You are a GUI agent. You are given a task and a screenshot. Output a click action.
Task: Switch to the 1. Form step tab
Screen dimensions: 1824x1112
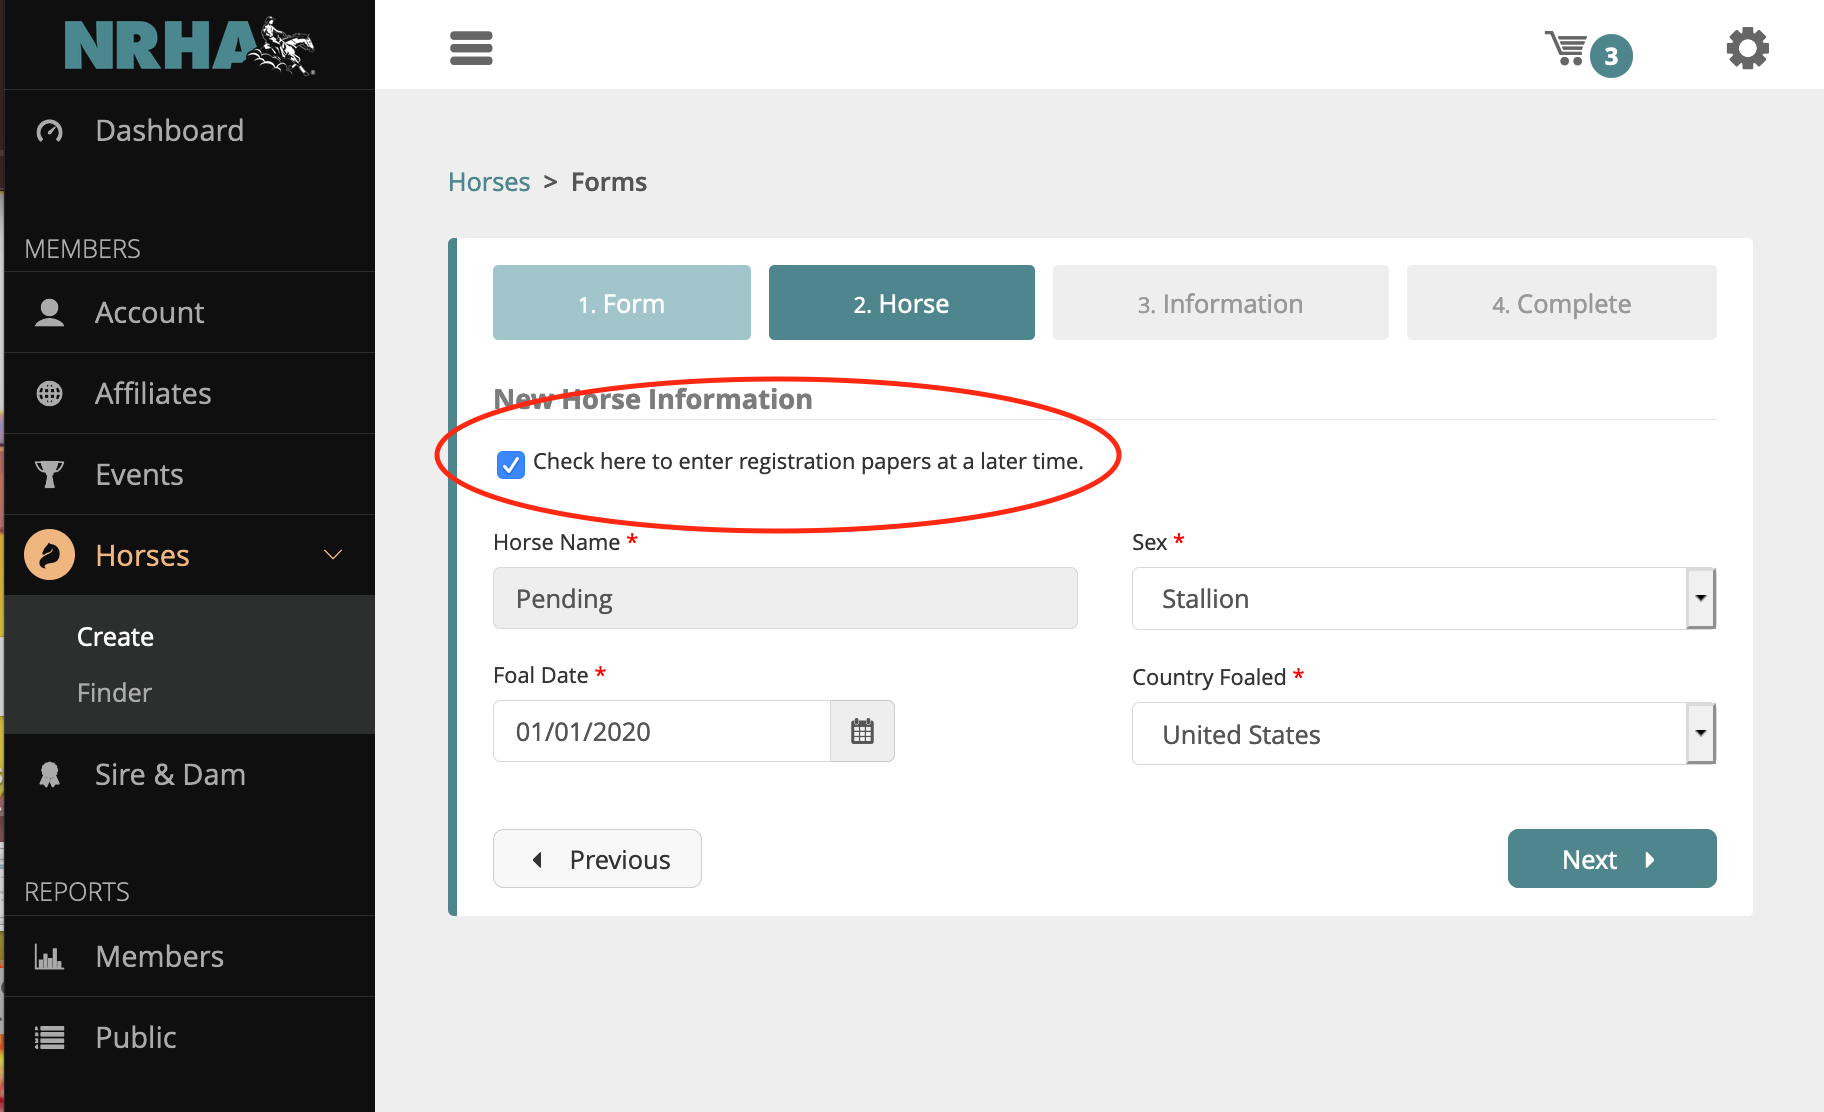621,303
